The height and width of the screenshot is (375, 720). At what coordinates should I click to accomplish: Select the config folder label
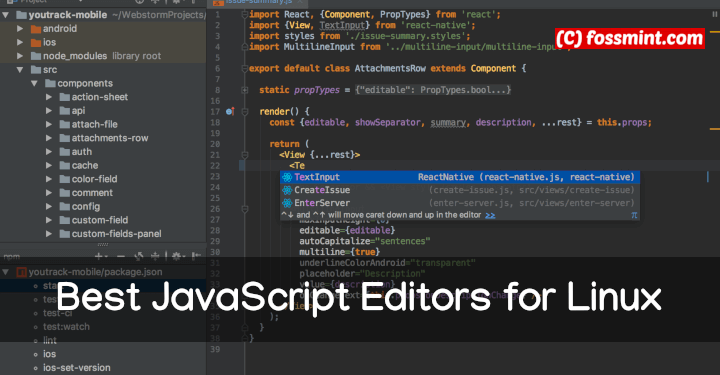coord(86,207)
